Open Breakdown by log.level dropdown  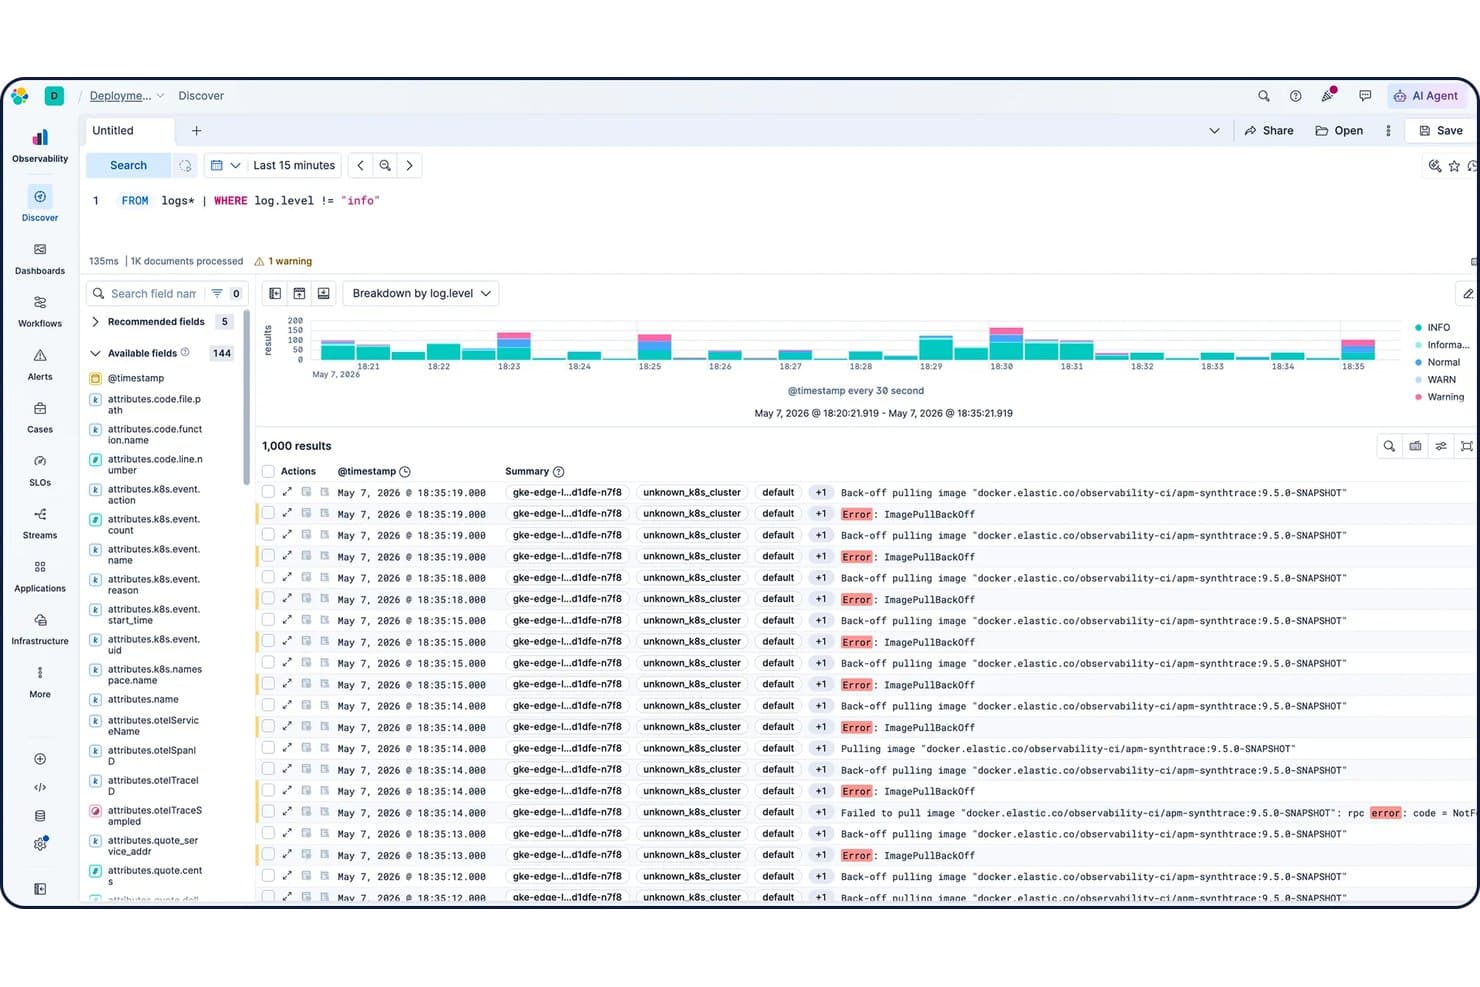421,293
